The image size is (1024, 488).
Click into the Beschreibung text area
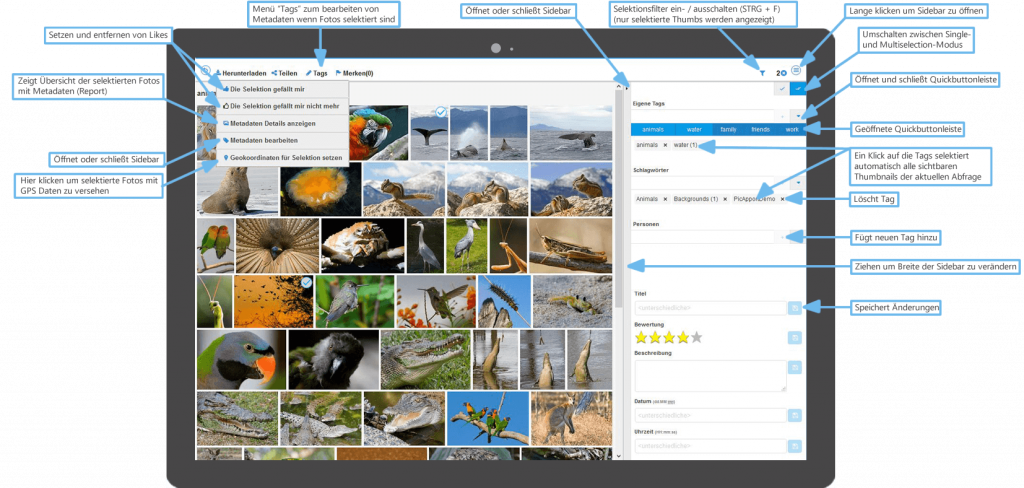pyautogui.click(x=711, y=375)
